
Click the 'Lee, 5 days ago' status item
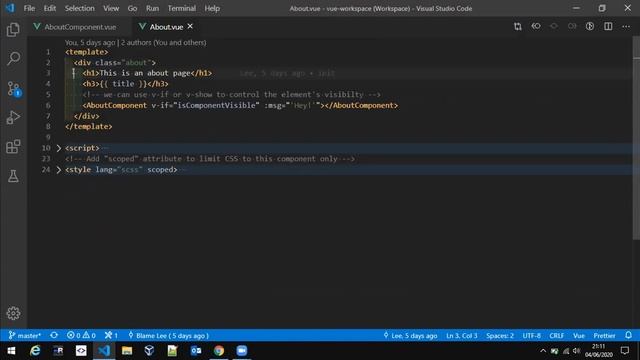(410, 336)
